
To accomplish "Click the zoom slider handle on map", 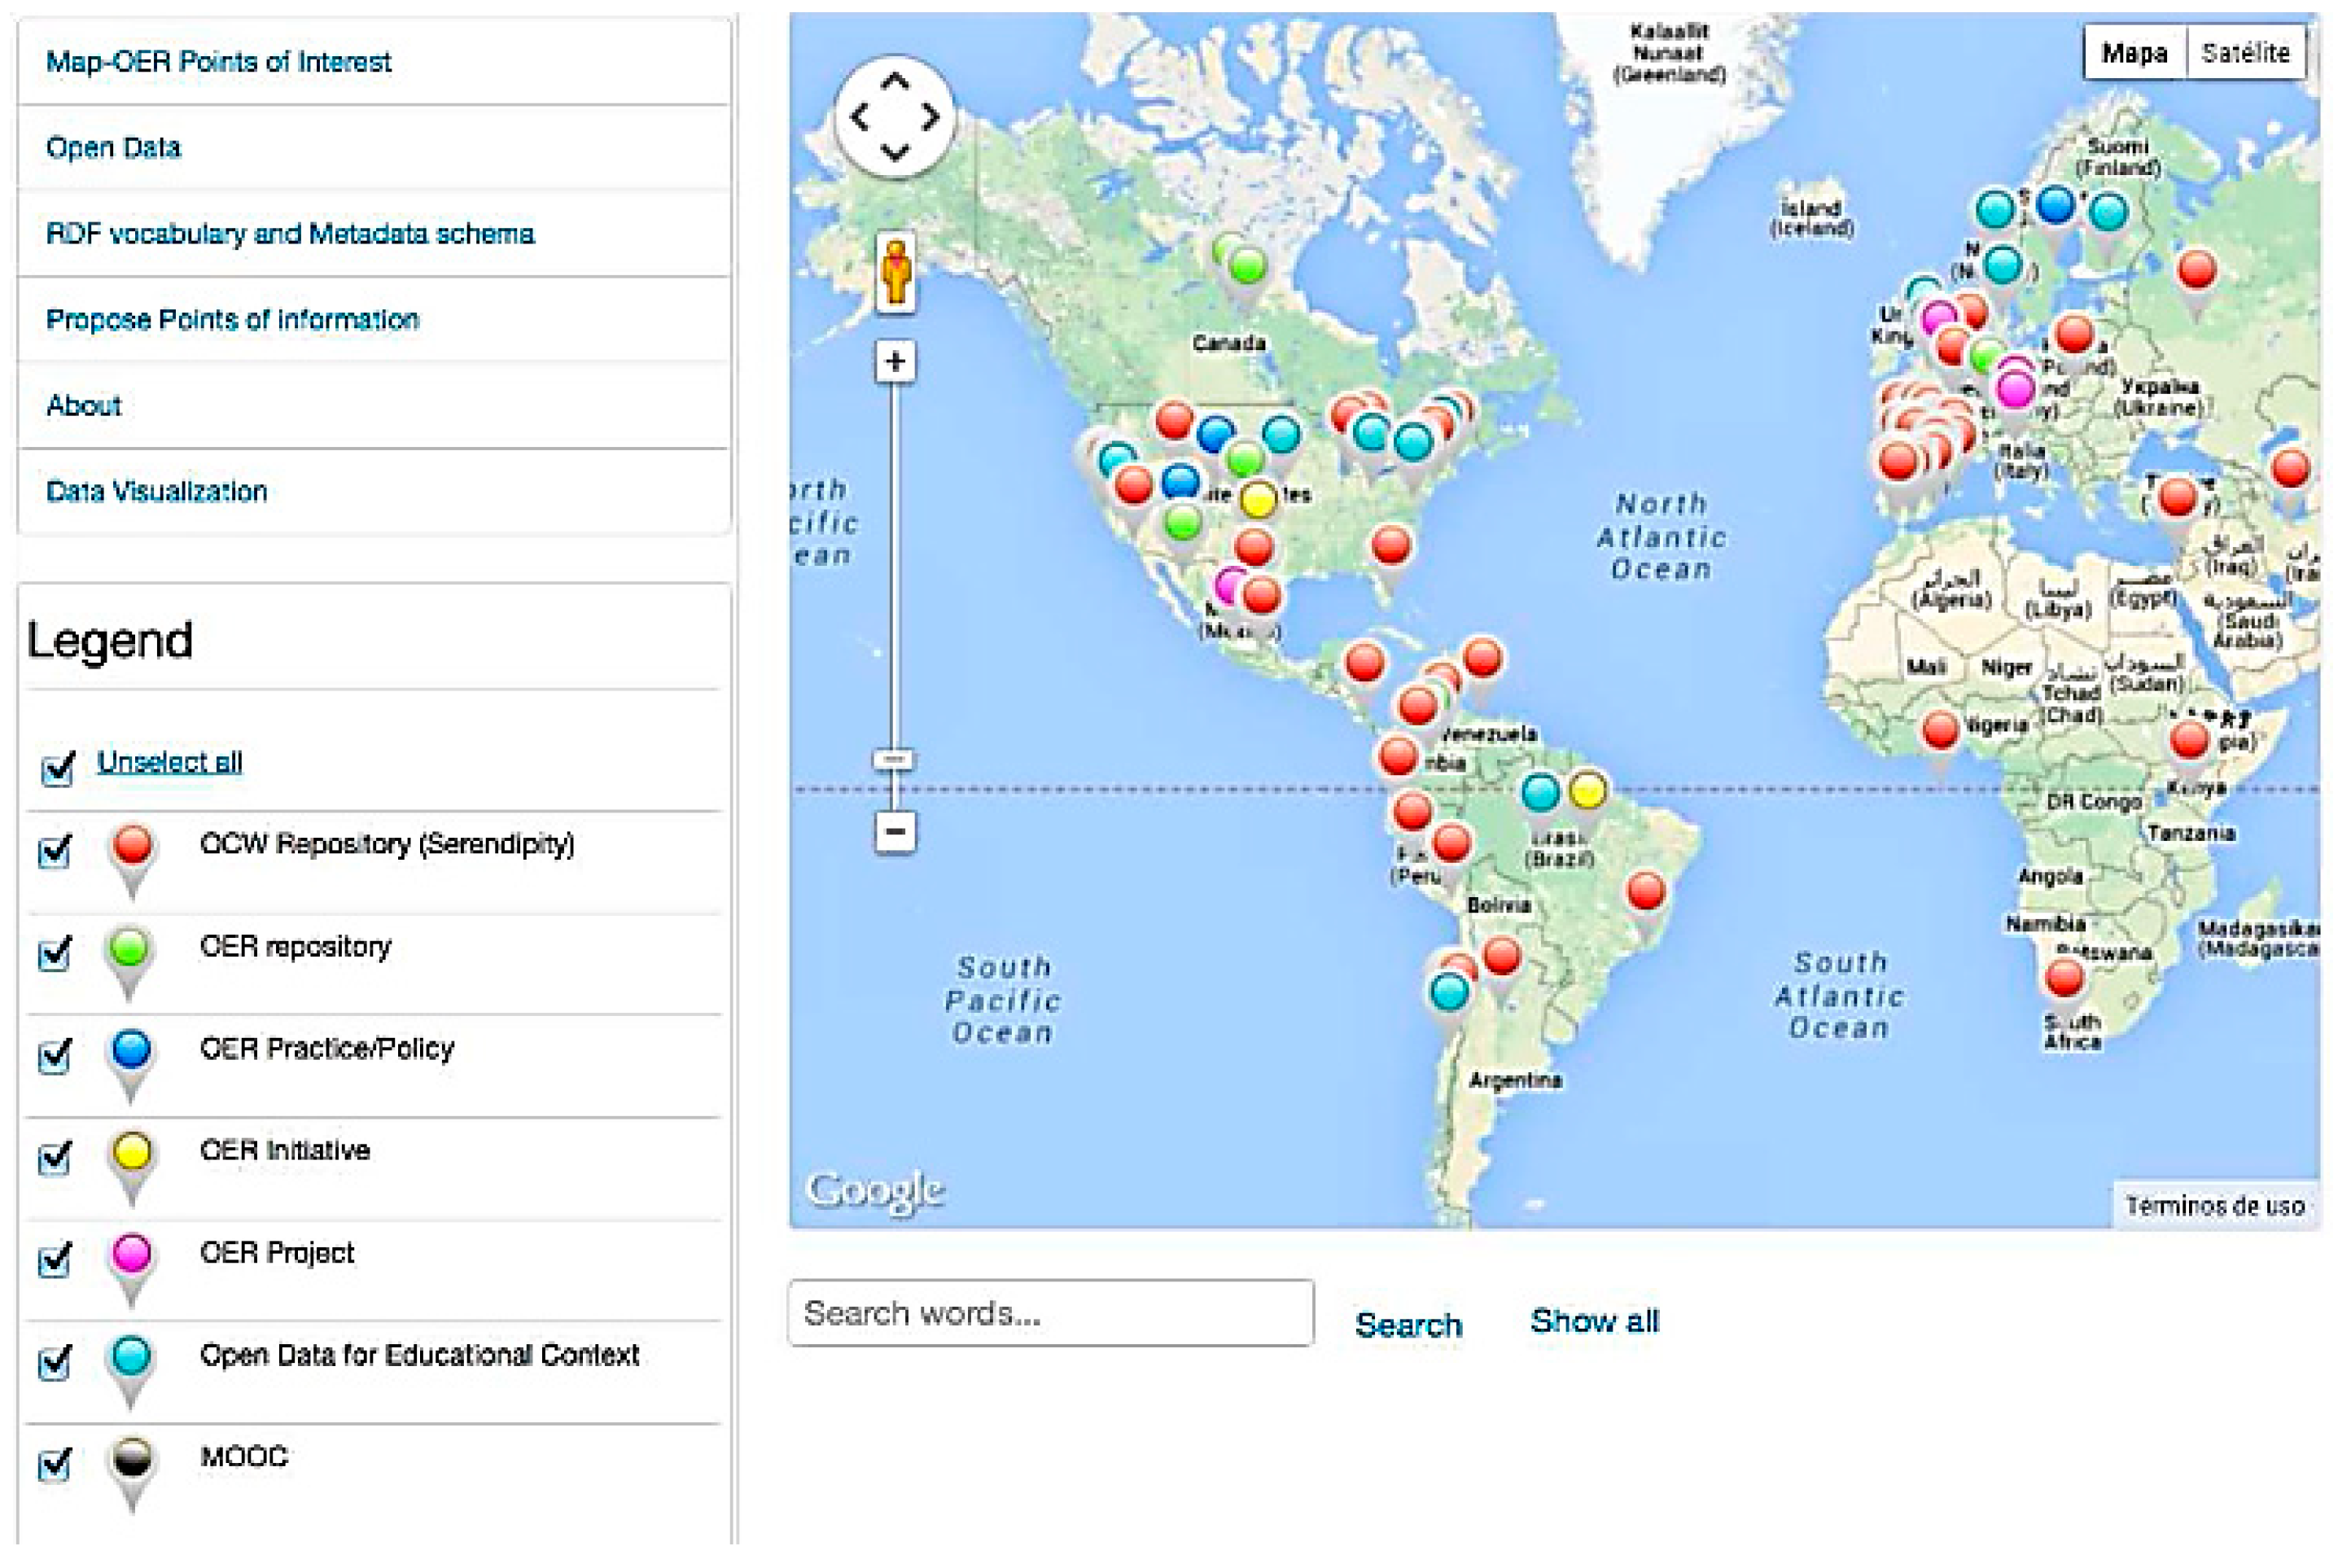I will (894, 760).
